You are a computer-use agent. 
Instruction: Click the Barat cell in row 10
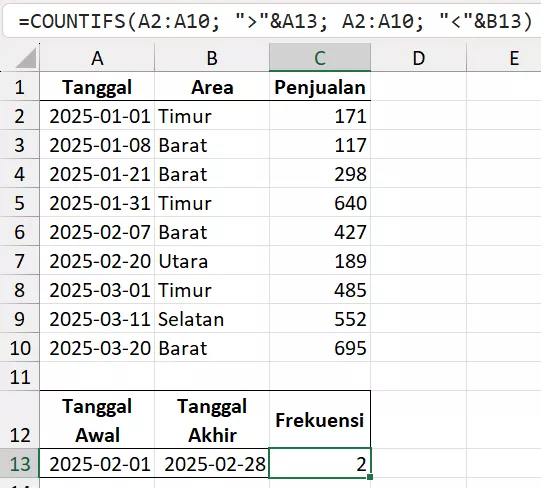point(212,348)
